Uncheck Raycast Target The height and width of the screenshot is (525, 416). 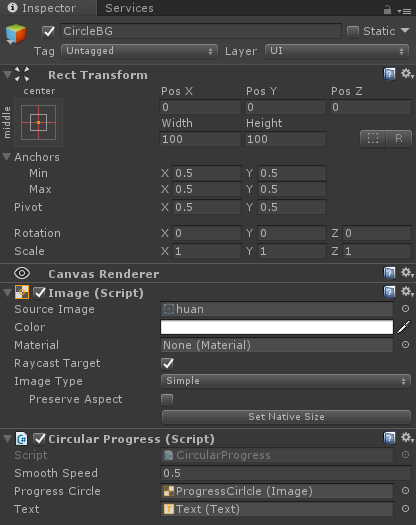click(167, 364)
